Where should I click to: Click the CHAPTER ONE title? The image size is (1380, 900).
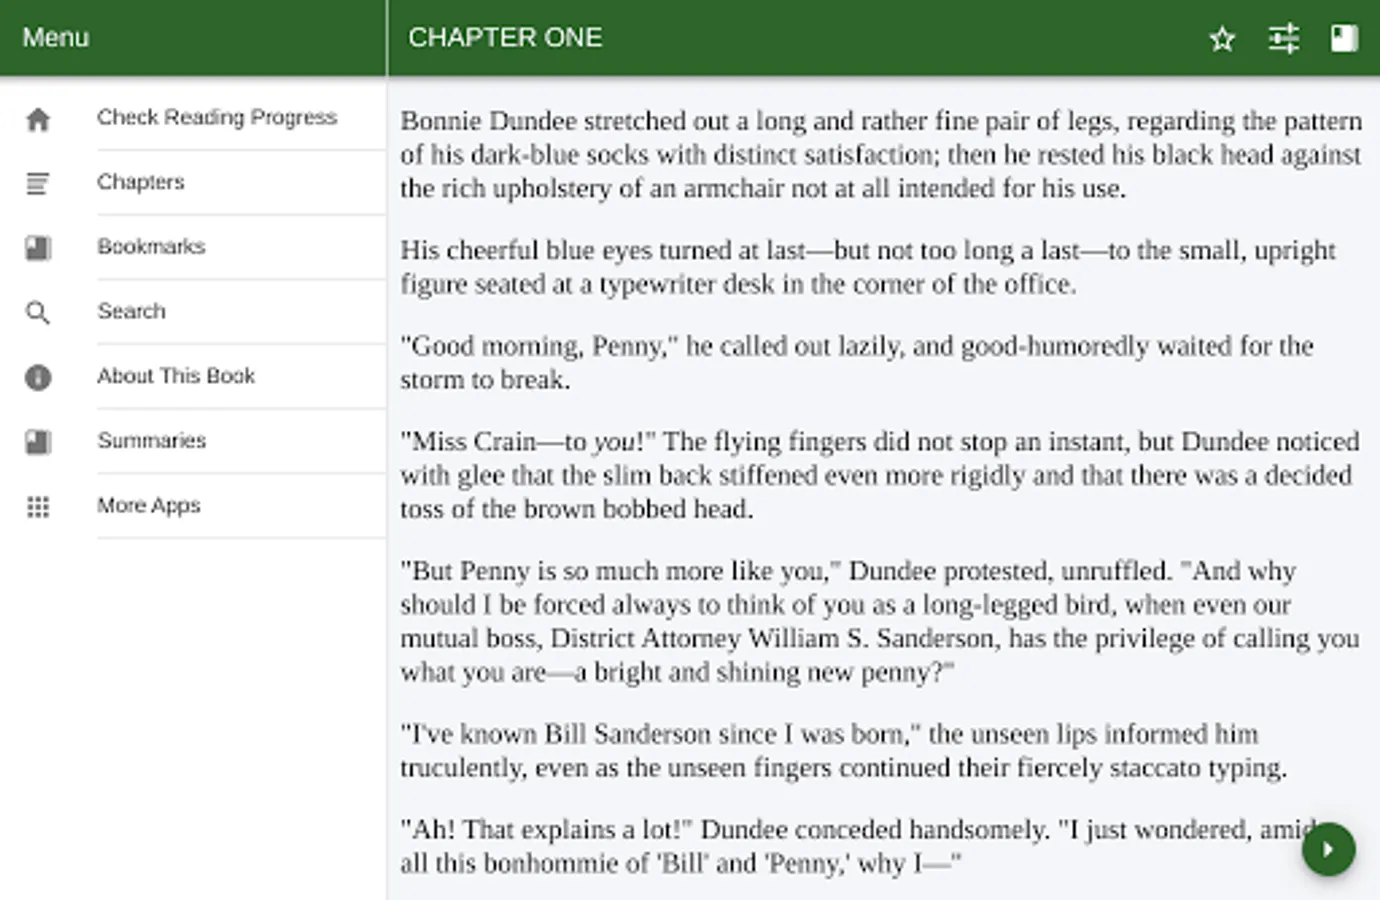pos(505,38)
